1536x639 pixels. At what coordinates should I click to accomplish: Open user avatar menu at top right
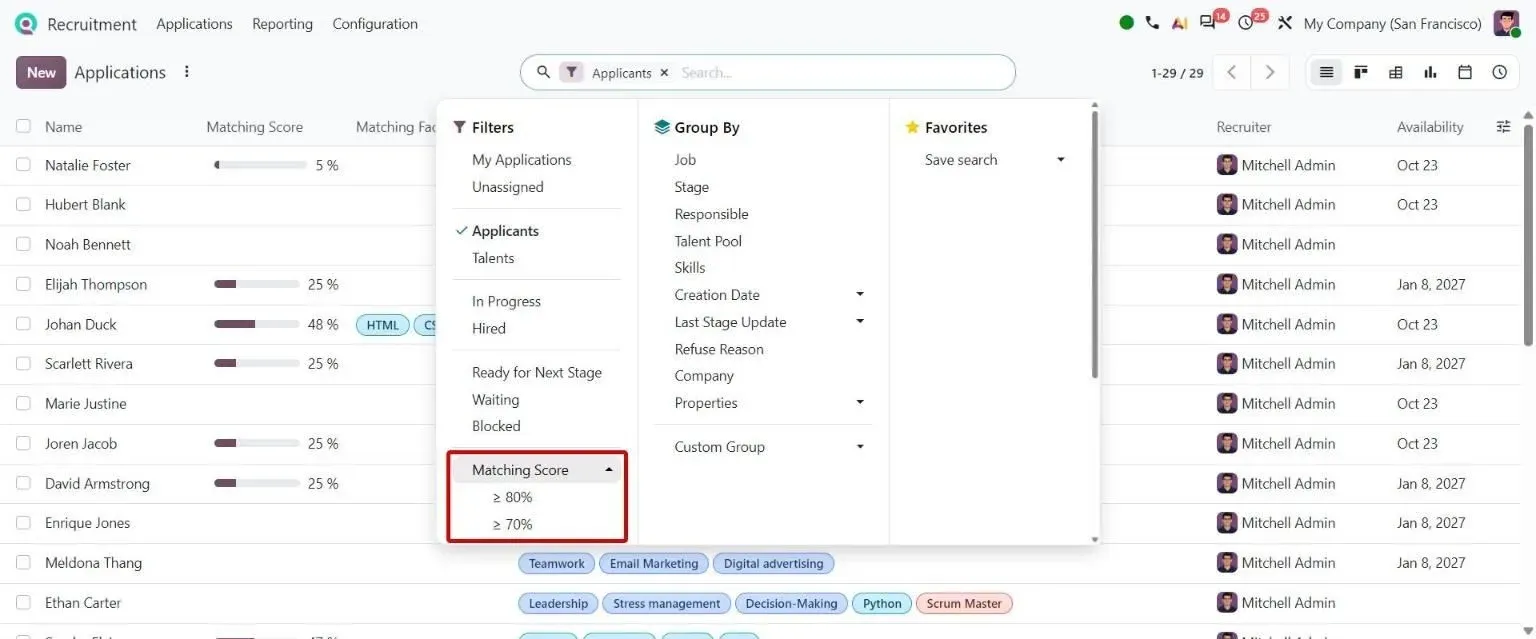pos(1507,23)
